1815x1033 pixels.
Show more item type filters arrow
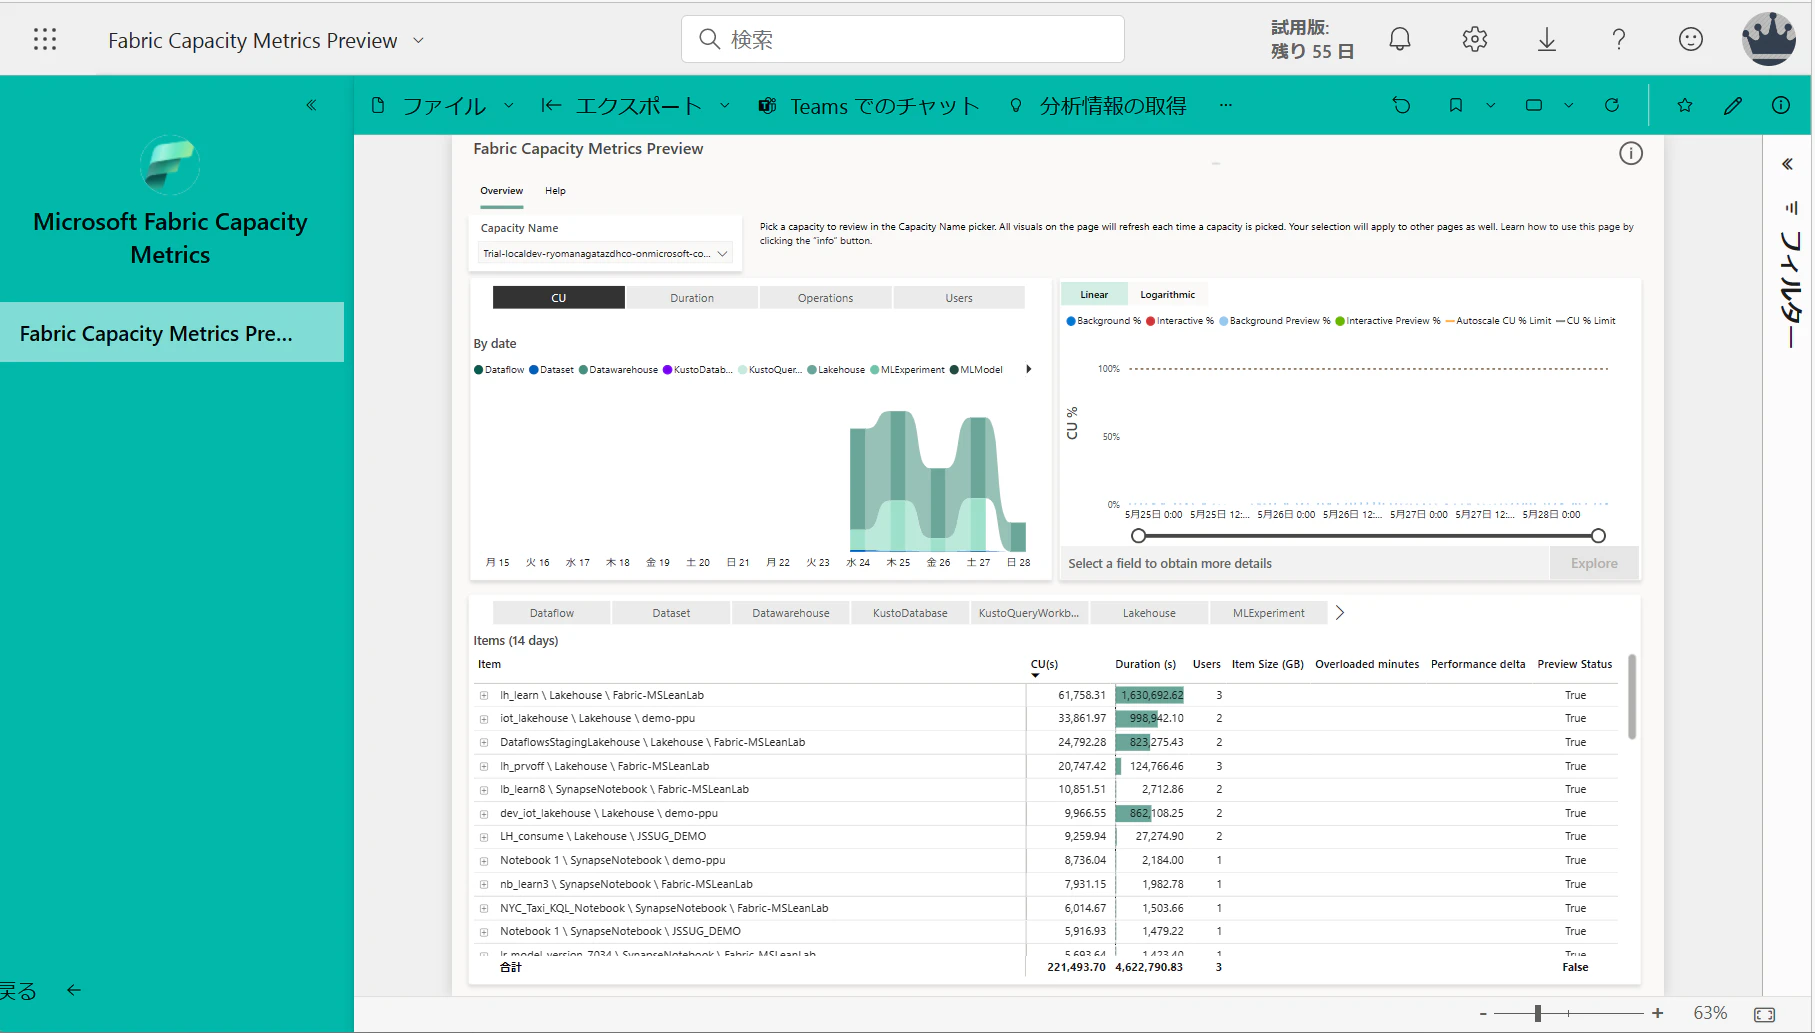click(x=1340, y=613)
